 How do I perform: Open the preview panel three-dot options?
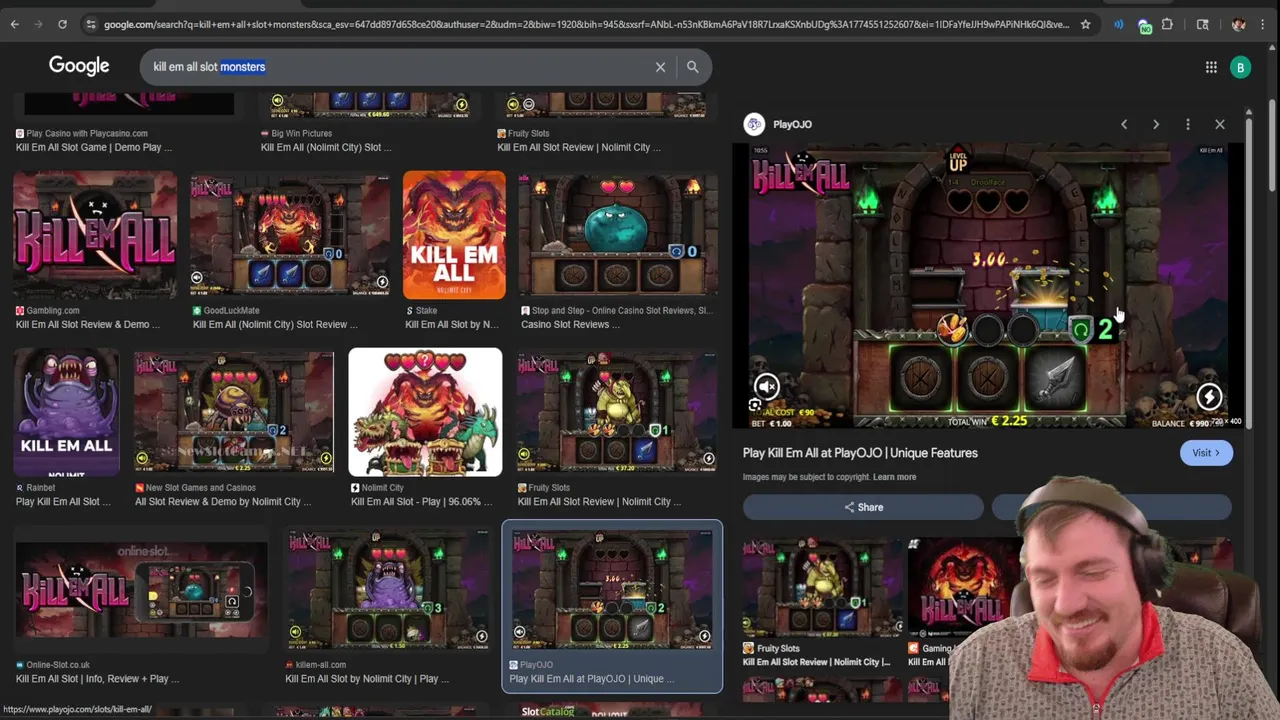coord(1188,124)
